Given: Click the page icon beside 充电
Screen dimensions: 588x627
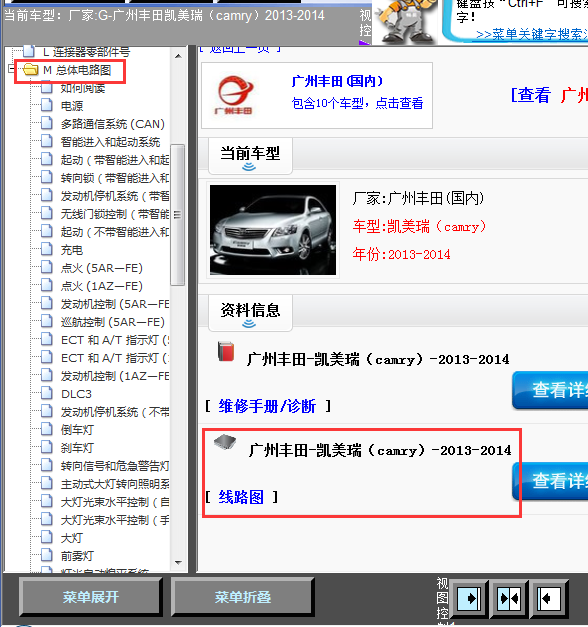Looking at the screenshot, I should point(47,249).
